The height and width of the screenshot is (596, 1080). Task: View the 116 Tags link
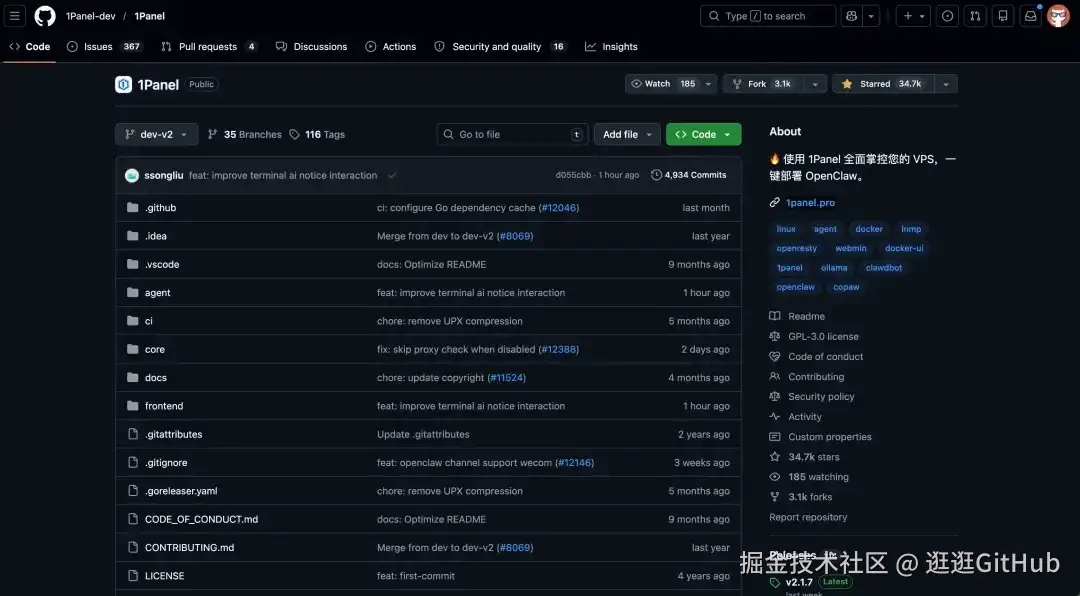click(317, 134)
